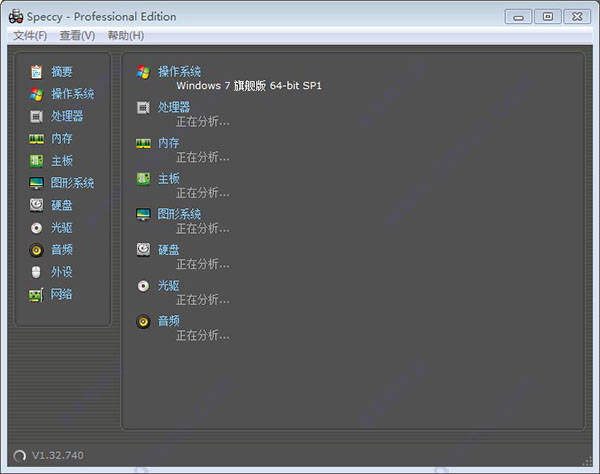The image size is (600, 474).
Task: Click the V1.32.740 version label
Action: pos(58,455)
